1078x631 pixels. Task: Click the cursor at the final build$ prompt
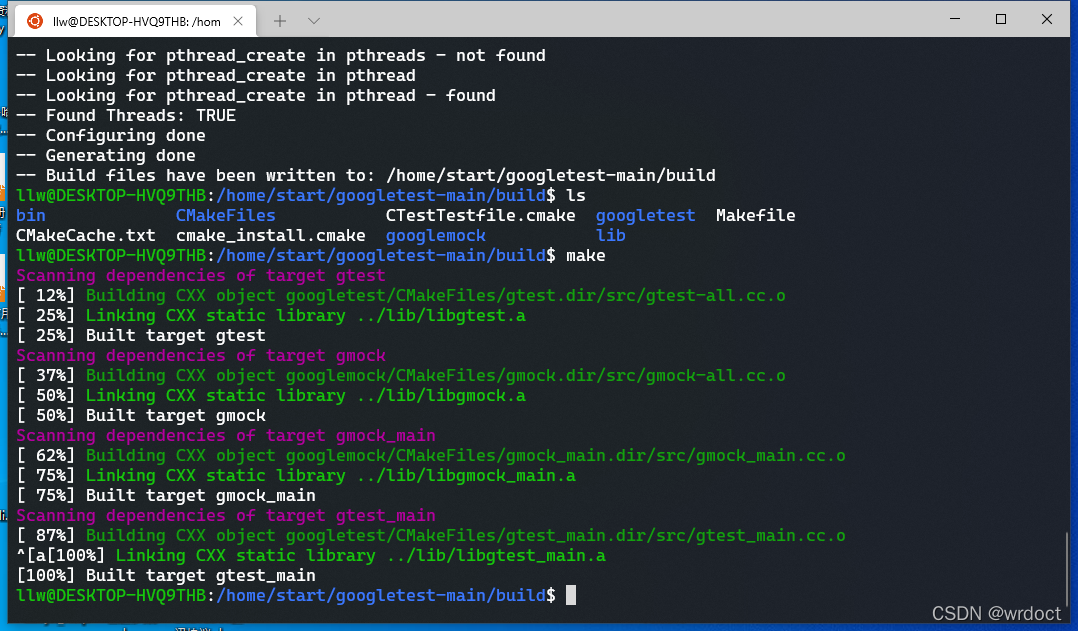click(x=571, y=595)
